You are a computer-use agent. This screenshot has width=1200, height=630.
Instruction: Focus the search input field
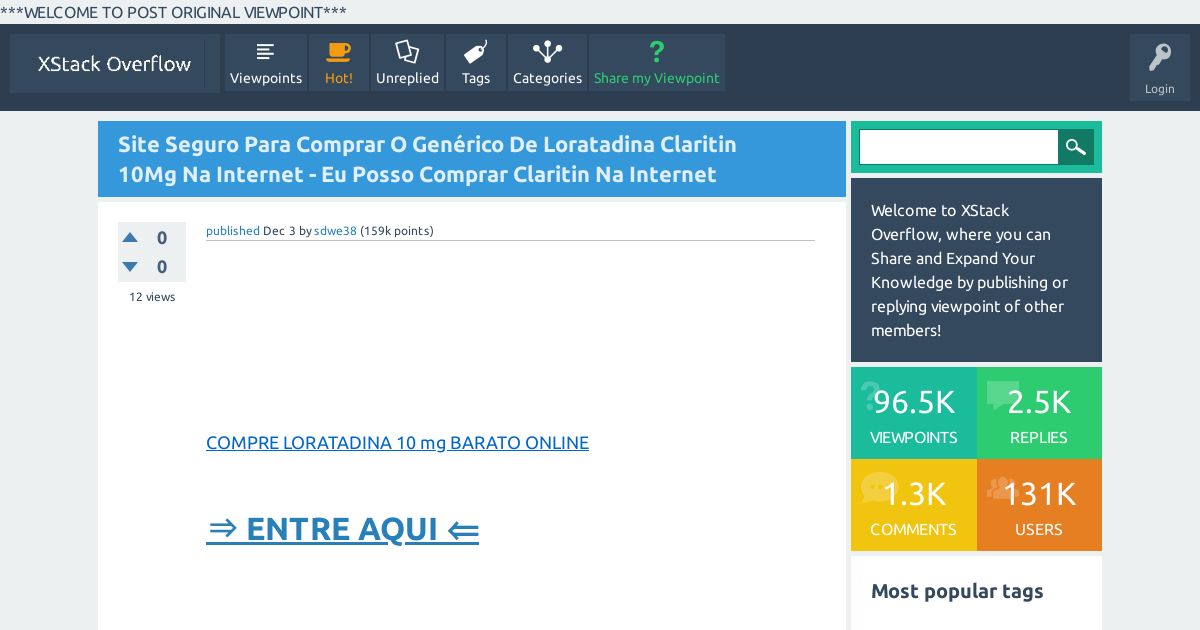959,147
